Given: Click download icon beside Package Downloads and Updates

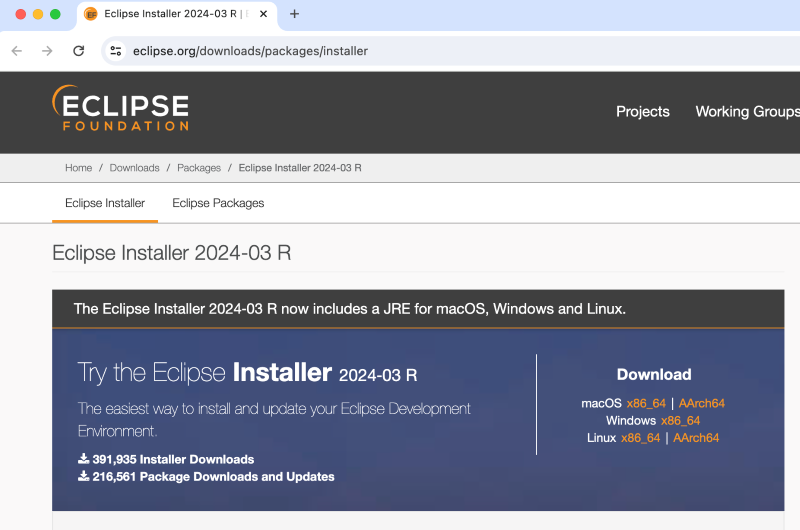Looking at the screenshot, I should (x=83, y=476).
